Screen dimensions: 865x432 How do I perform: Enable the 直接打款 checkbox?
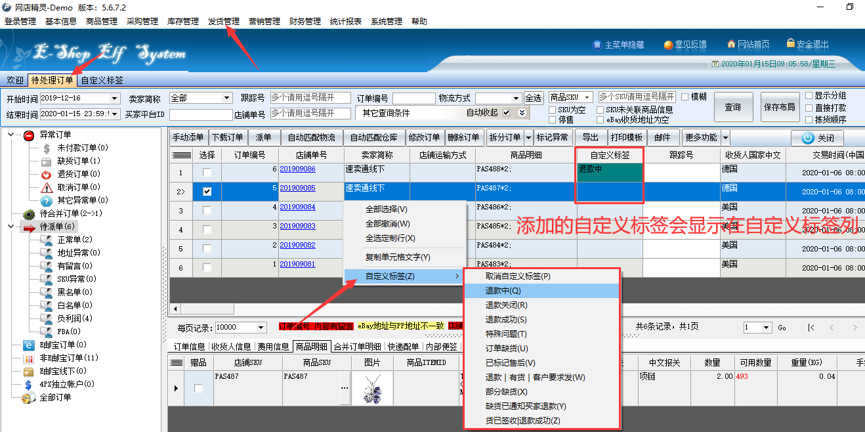[809, 108]
